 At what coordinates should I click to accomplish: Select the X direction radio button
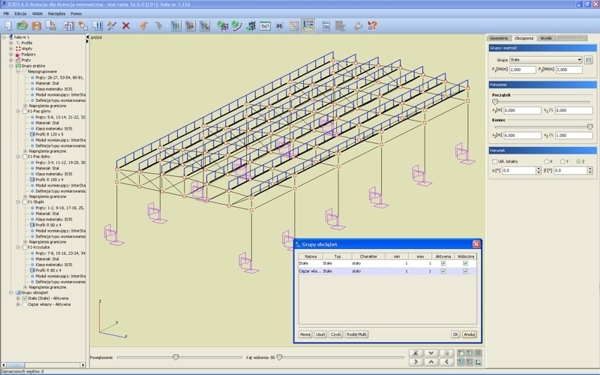[546, 161]
